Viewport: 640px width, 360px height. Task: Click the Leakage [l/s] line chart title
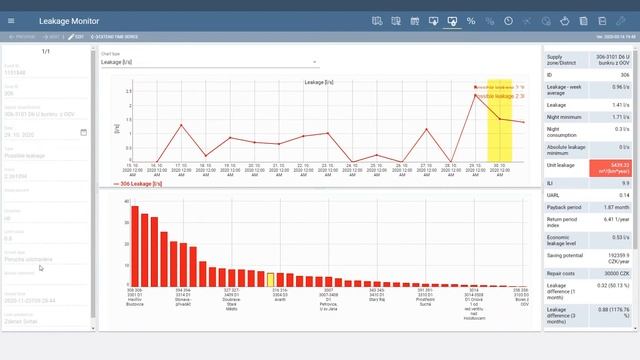click(x=319, y=82)
